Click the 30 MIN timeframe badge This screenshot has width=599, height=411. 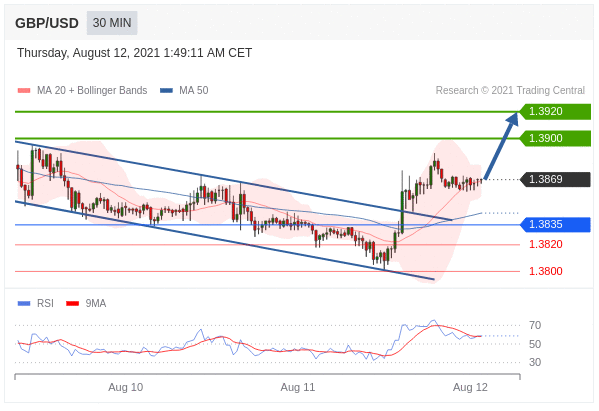112,23
